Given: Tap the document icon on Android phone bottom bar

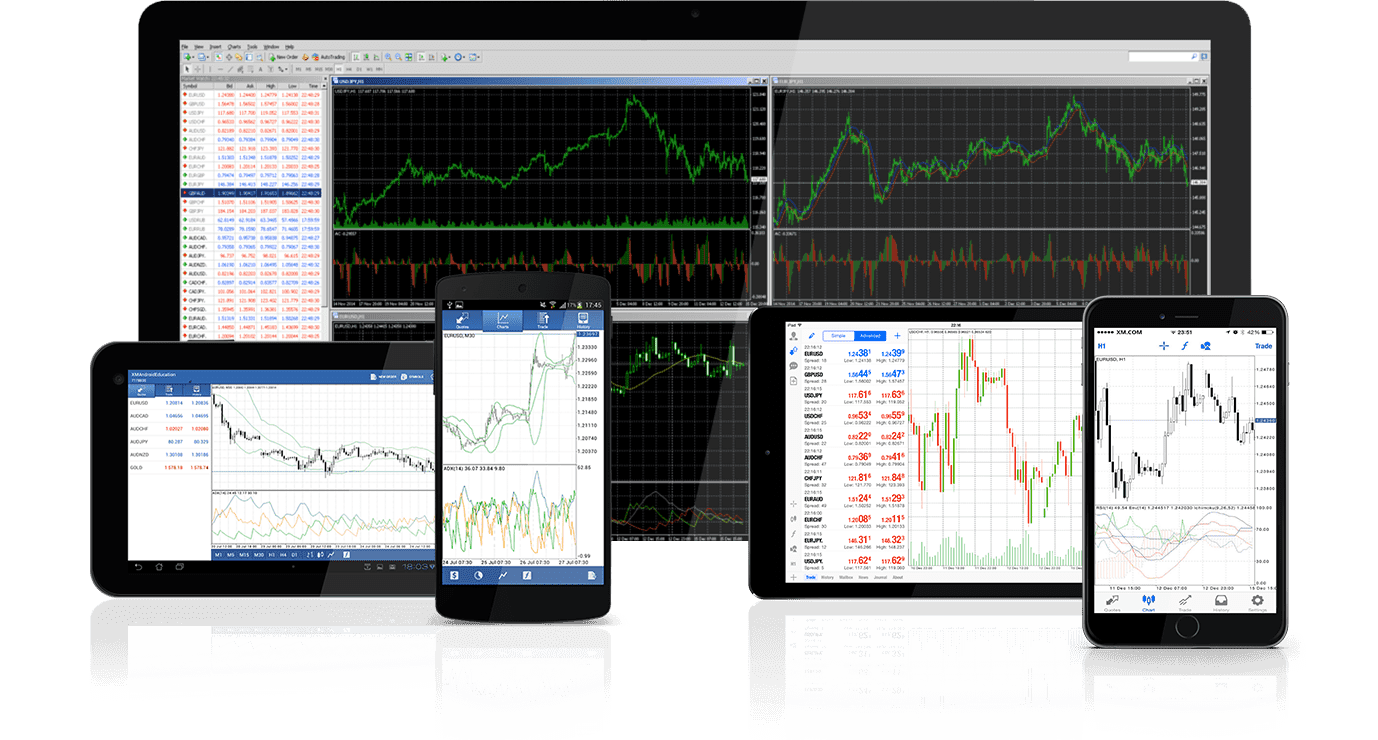Looking at the screenshot, I should pyautogui.click(x=592, y=575).
